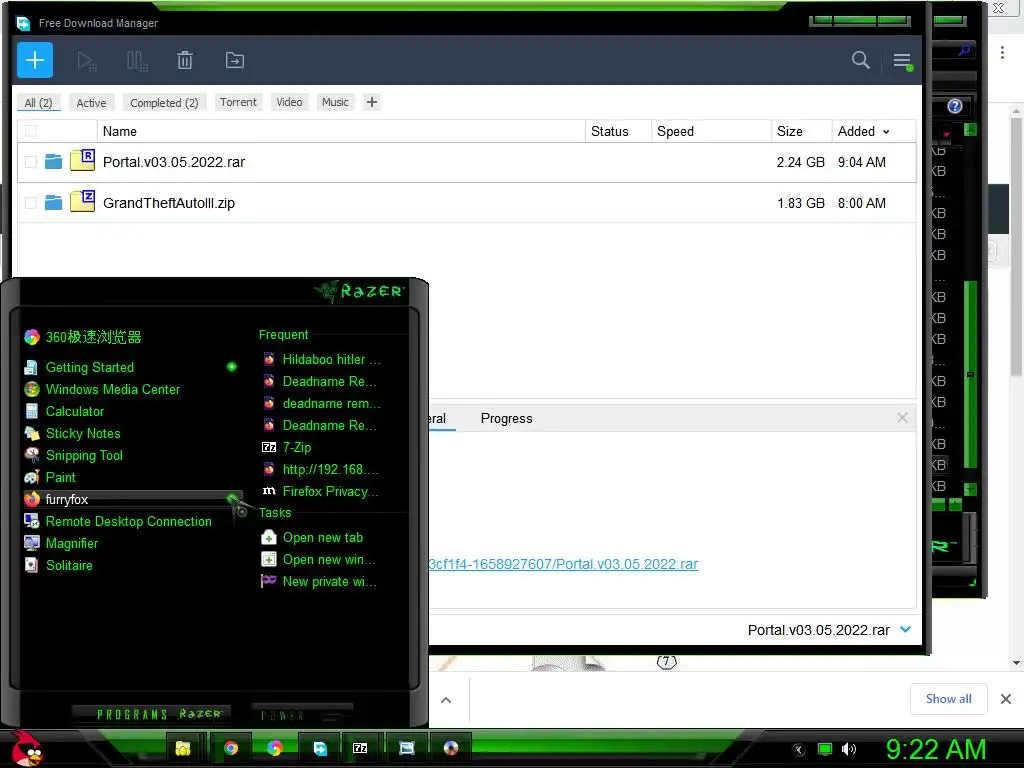1024x768 pixels.
Task: Open Firefox Privacy frequent entry
Action: point(321,491)
